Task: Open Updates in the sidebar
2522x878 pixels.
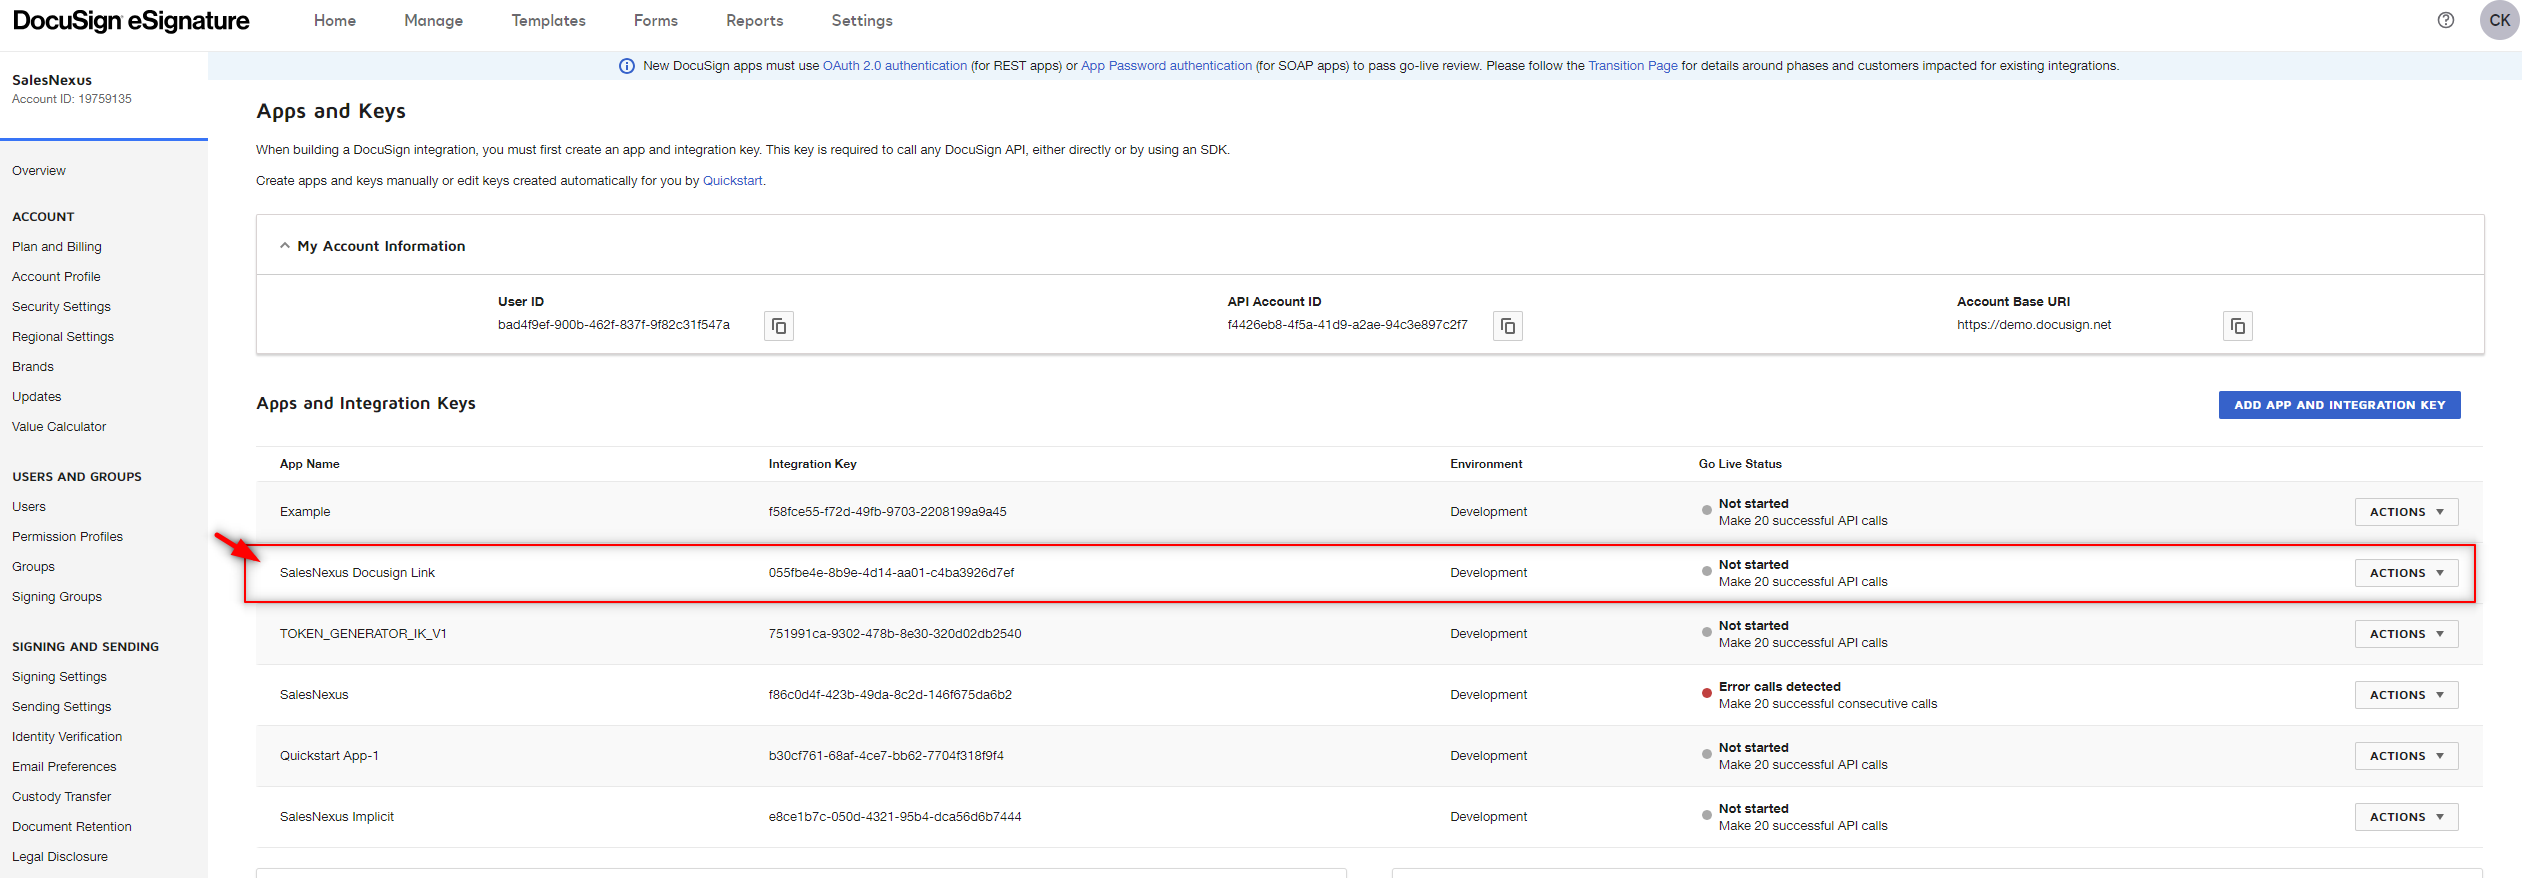Action: (37, 397)
